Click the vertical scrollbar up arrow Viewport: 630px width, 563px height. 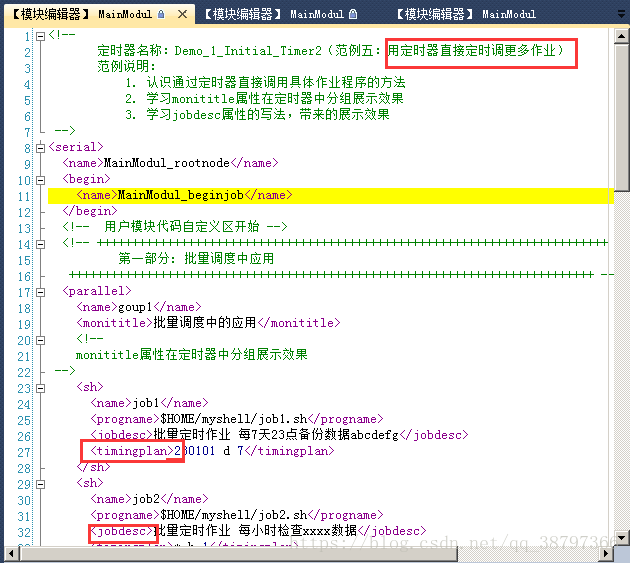(622, 37)
